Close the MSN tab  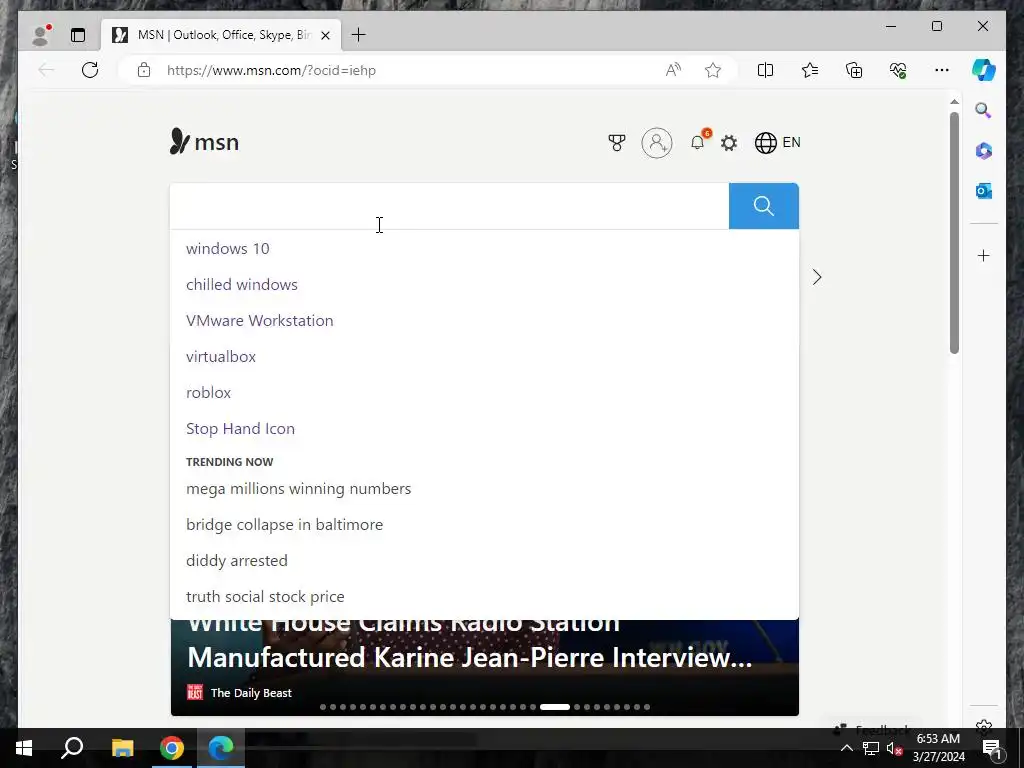[325, 35]
